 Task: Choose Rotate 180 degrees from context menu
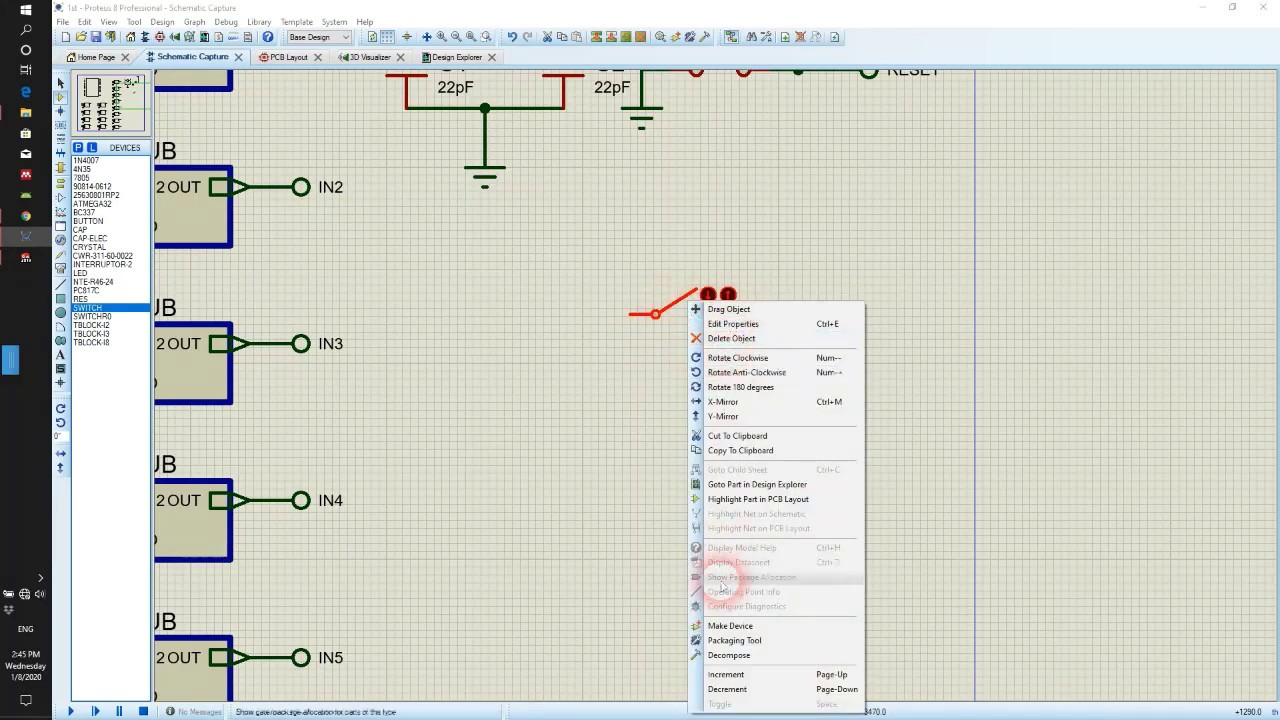741,387
